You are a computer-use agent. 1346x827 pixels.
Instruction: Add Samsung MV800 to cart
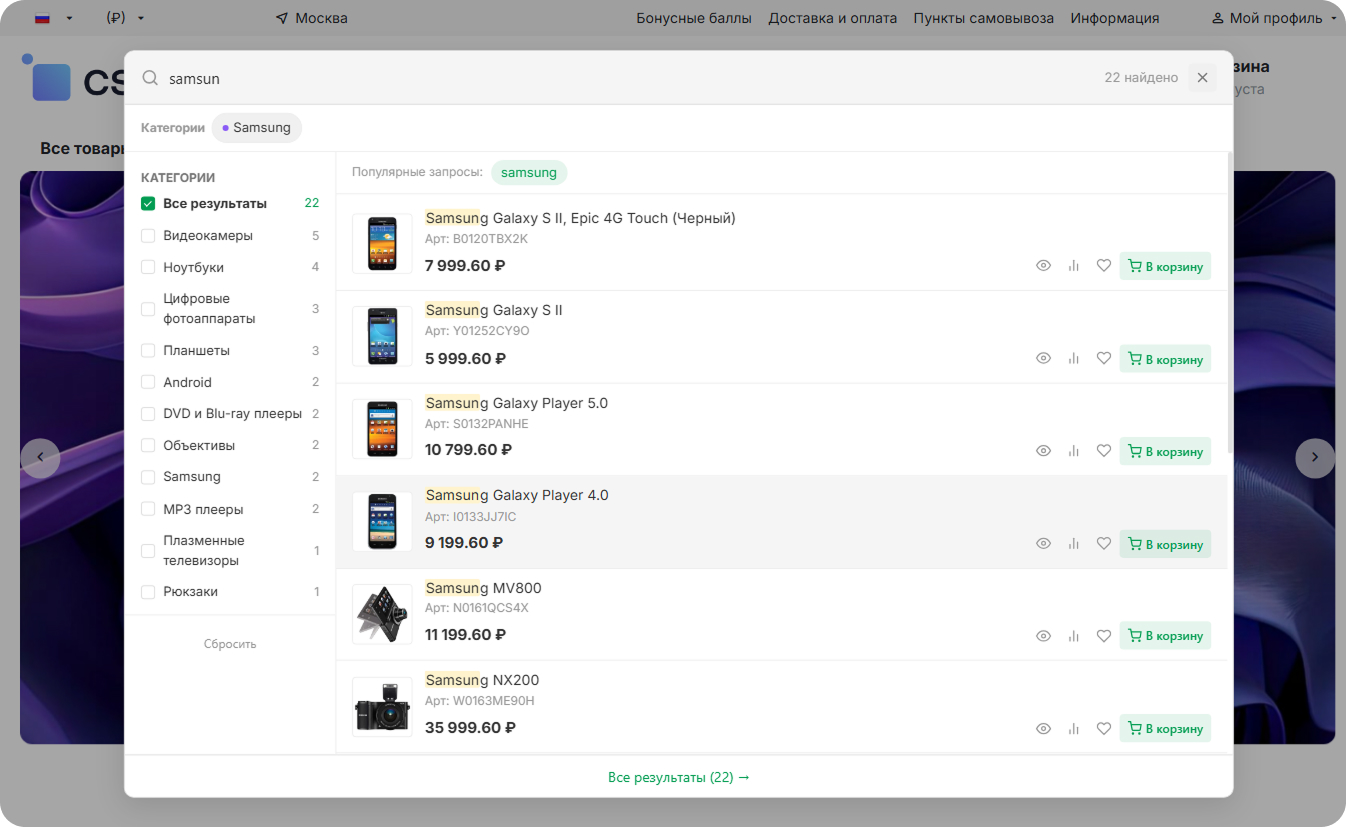click(1165, 636)
